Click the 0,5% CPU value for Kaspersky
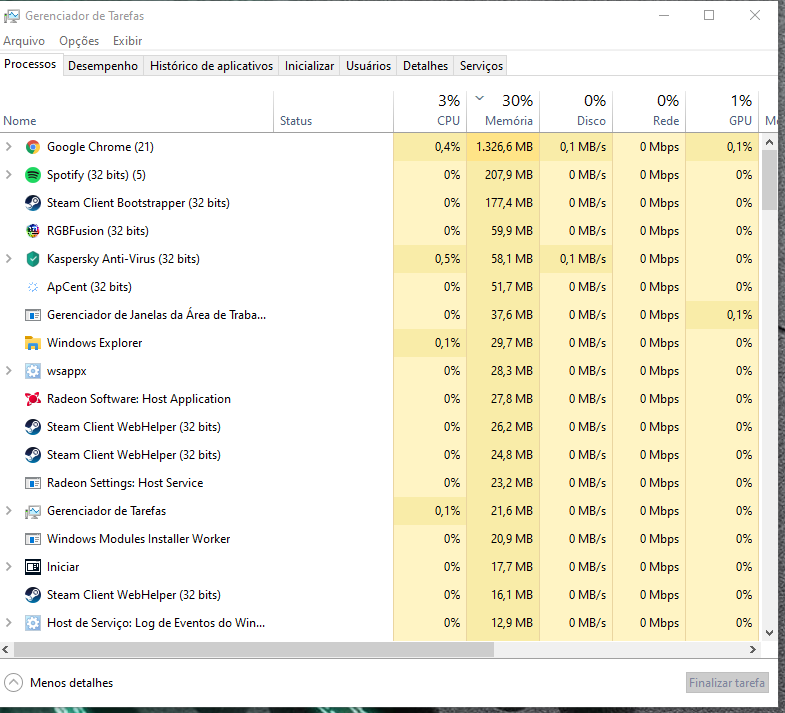The image size is (785, 713). tap(447, 259)
